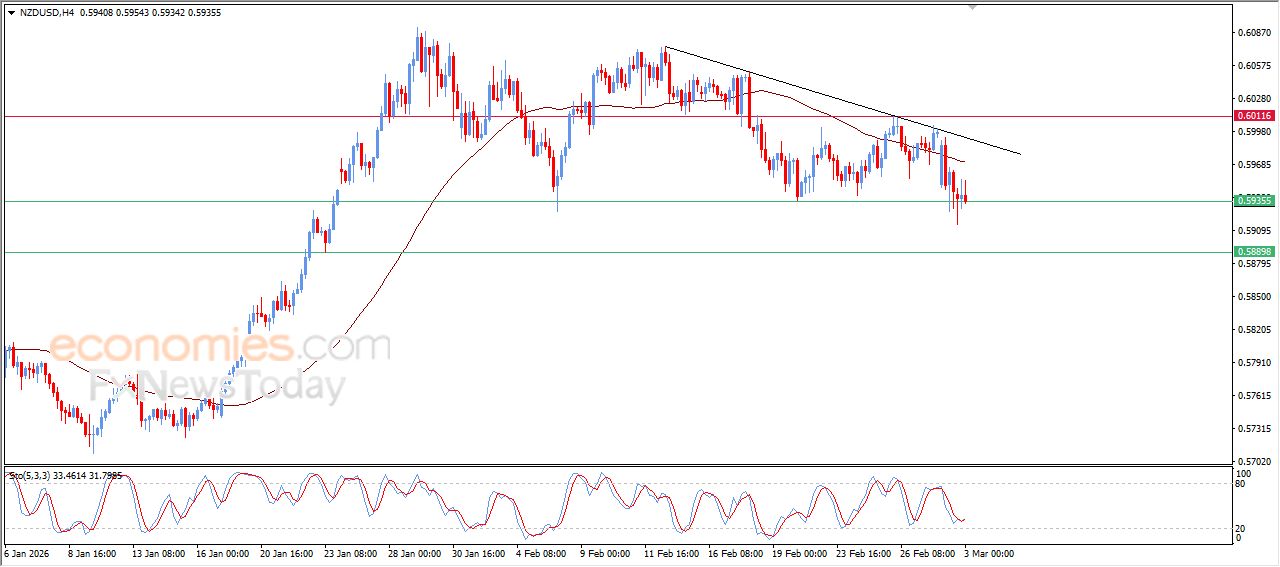The image size is (1280, 567).
Task: Click the dropdown arrow beside NZDUSD,H4
Action: 11,12
